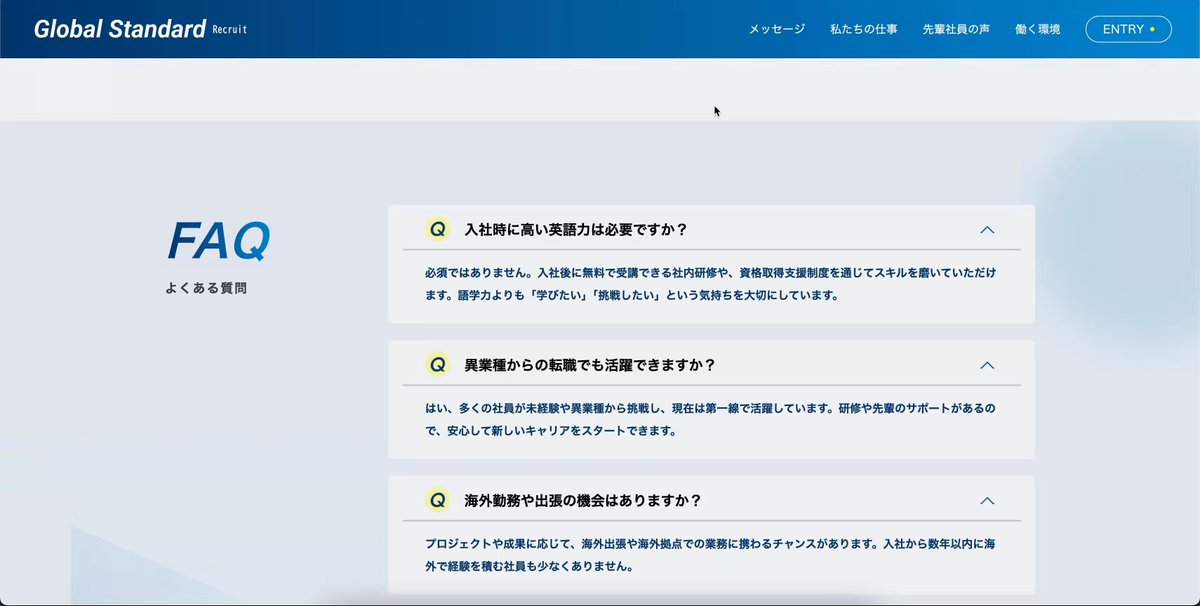This screenshot has width=1200, height=606.
Task: Click the stylized FAQ heading
Action: pos(219,240)
